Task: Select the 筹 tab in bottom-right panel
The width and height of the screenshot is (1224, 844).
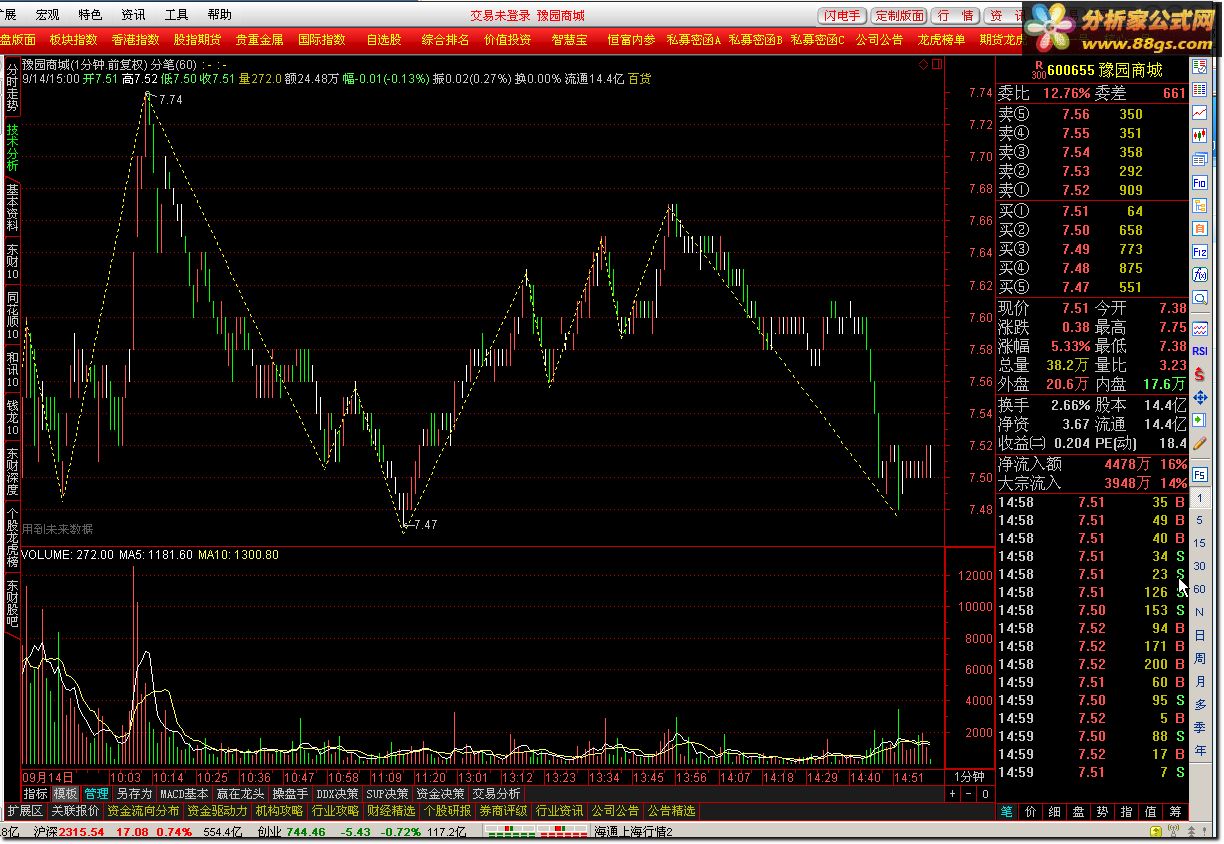Action: pos(1174,812)
